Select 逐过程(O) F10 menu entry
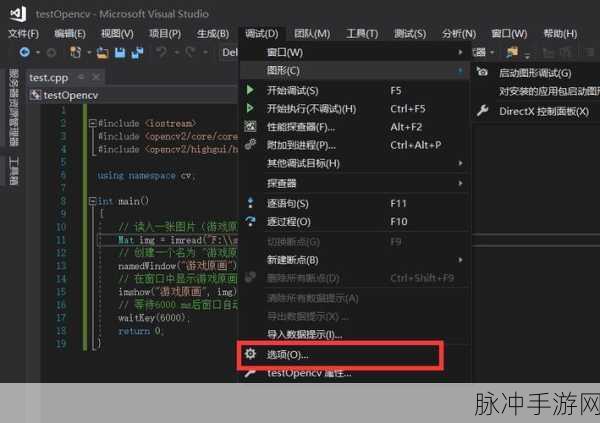 [354, 221]
